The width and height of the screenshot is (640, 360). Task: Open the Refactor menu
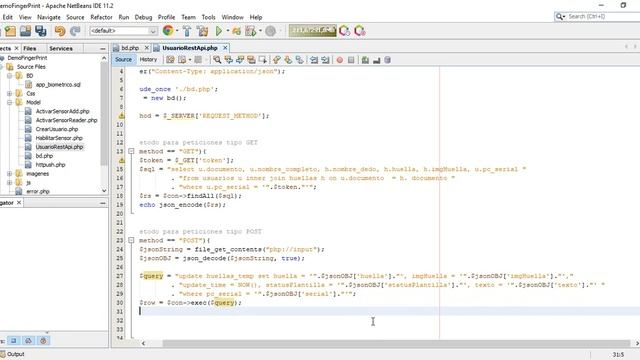click(x=101, y=17)
